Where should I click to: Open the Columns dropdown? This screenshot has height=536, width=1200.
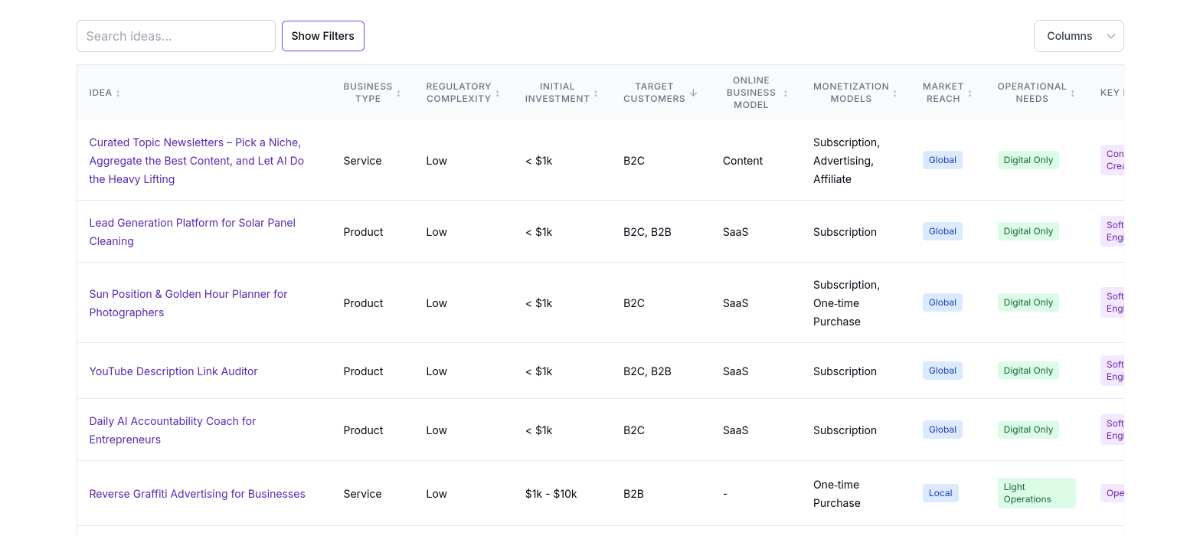pos(1078,36)
